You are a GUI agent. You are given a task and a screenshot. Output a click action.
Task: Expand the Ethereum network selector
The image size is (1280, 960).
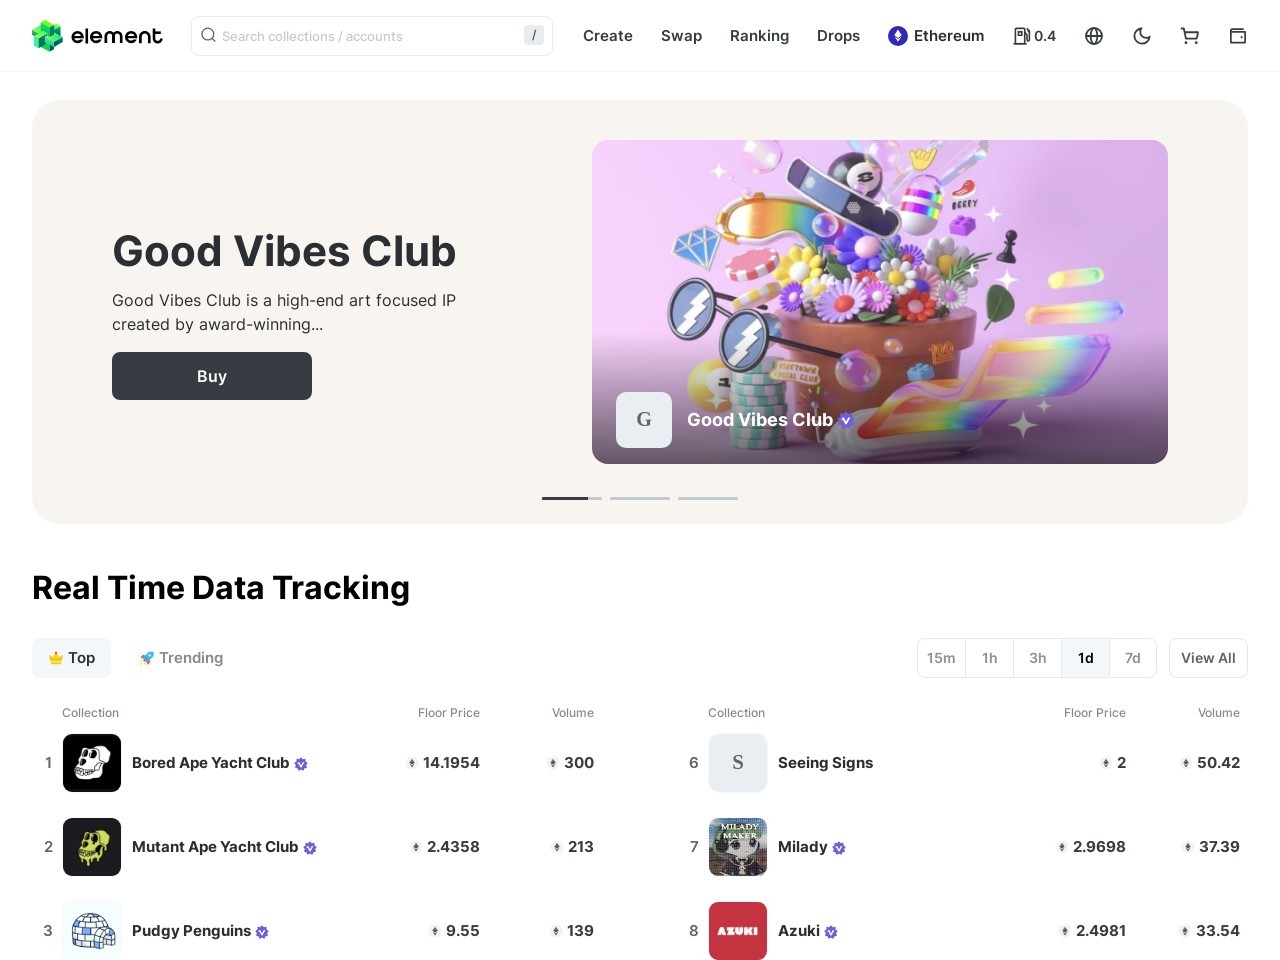click(936, 36)
